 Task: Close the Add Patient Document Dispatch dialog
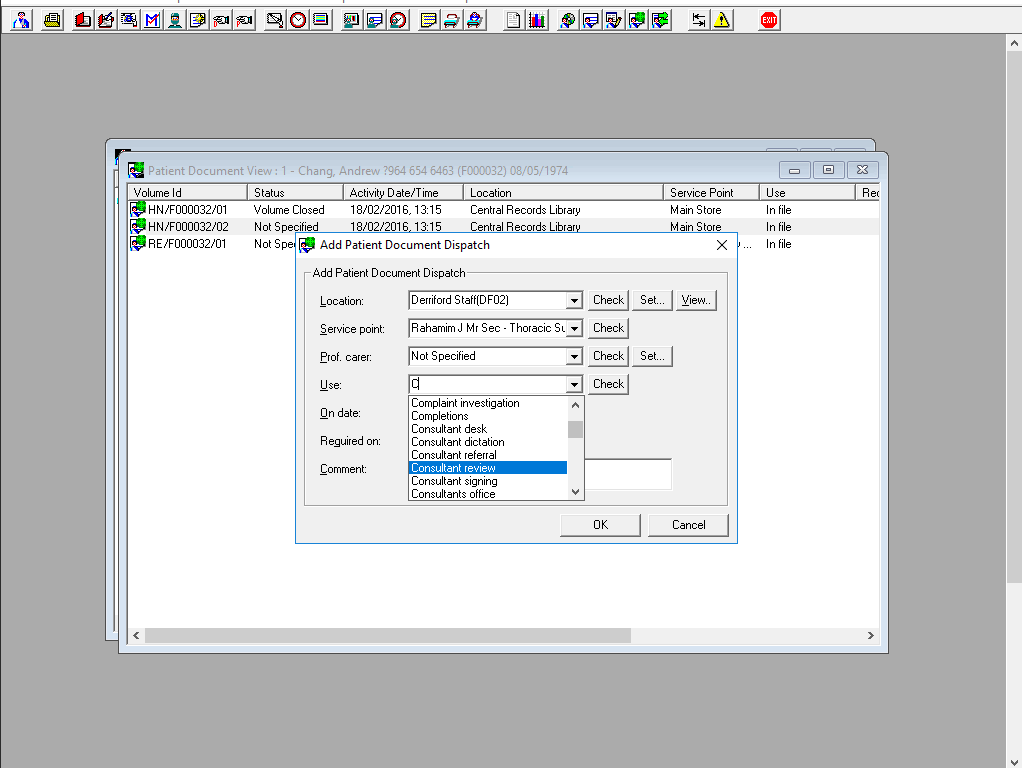pos(722,245)
